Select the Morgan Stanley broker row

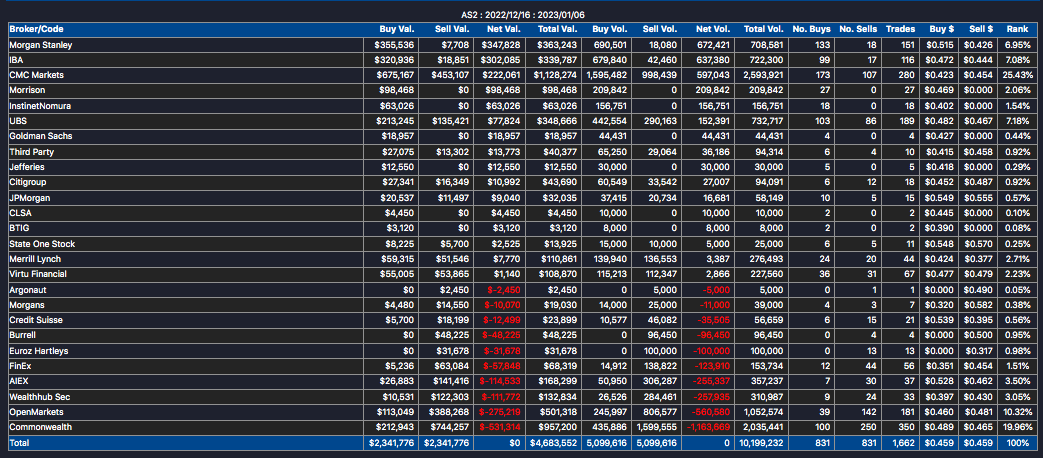point(521,45)
